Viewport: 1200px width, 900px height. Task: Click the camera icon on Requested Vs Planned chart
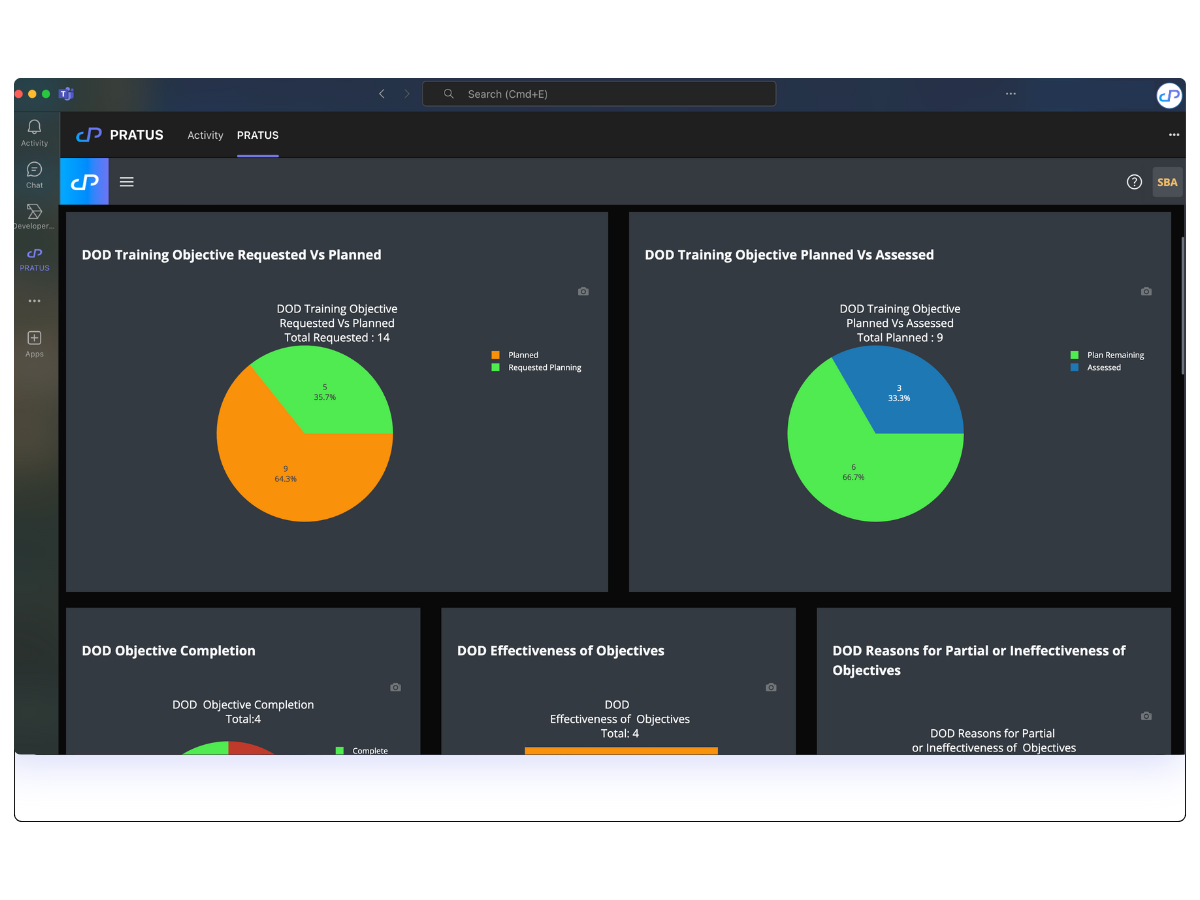tap(583, 291)
